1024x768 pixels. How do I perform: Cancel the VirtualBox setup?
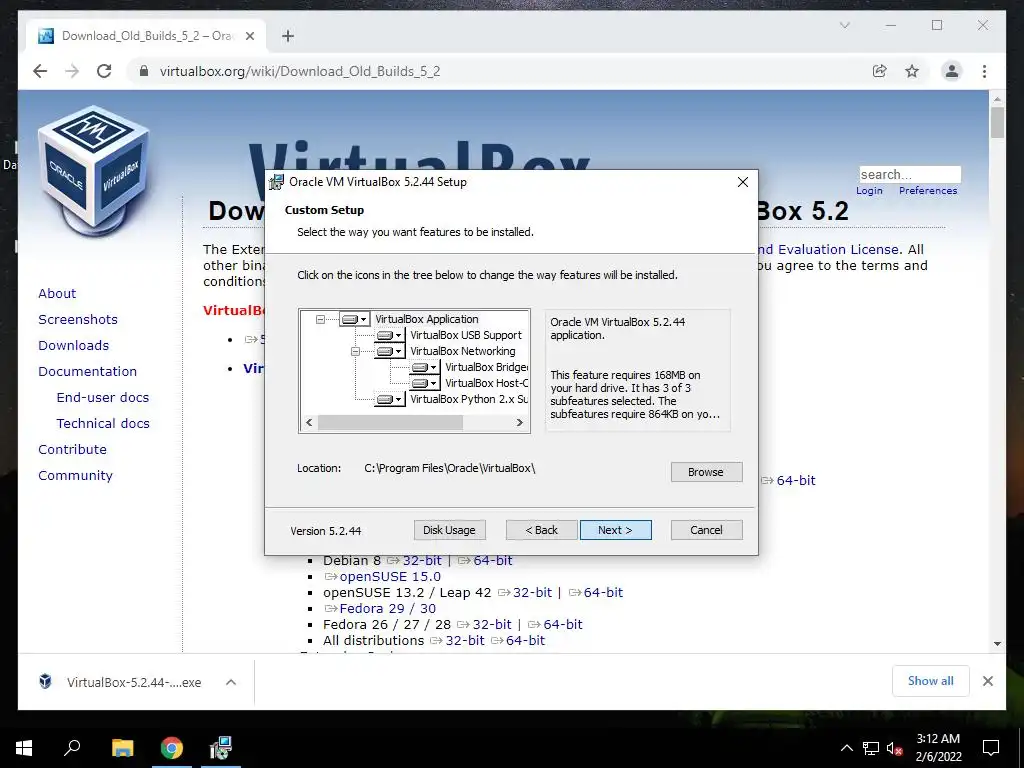point(706,530)
